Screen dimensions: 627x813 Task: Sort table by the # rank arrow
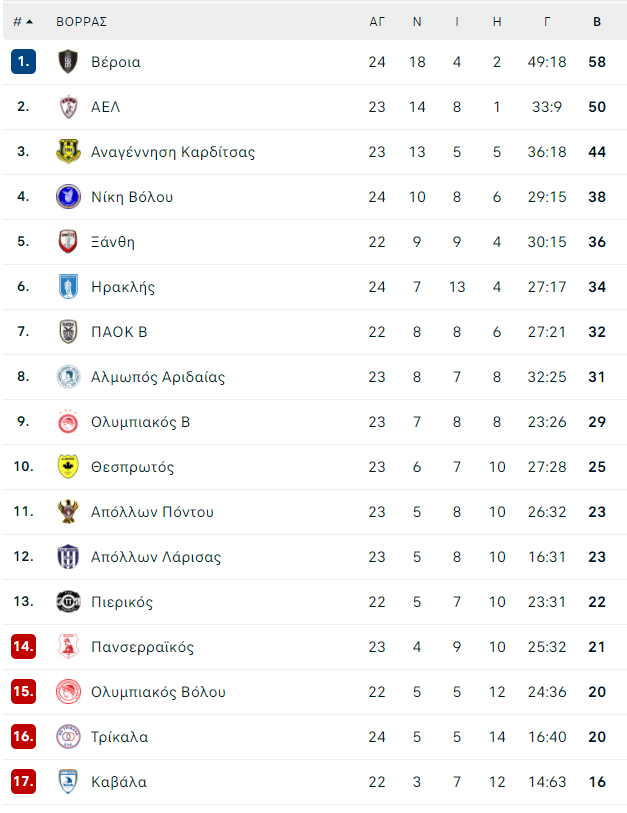pos(23,22)
